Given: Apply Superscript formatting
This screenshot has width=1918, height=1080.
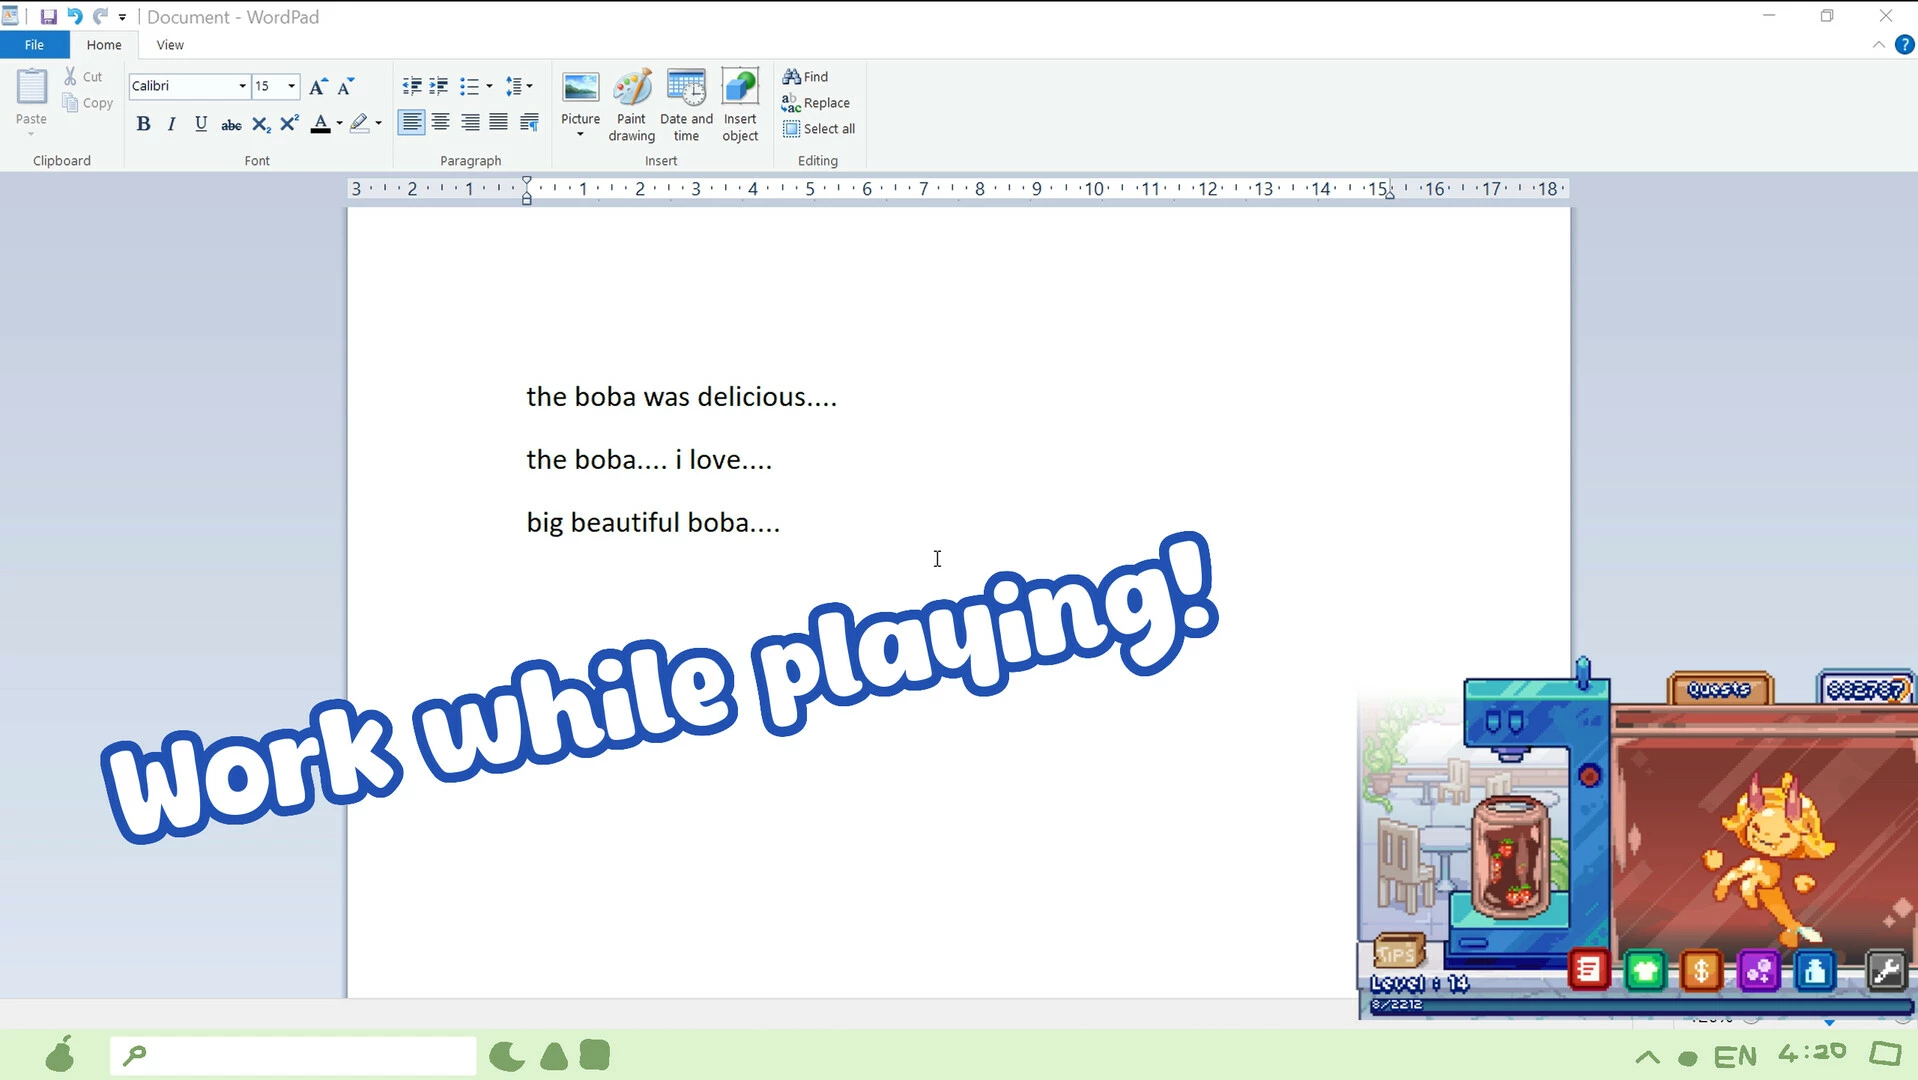Looking at the screenshot, I should pyautogui.click(x=290, y=124).
